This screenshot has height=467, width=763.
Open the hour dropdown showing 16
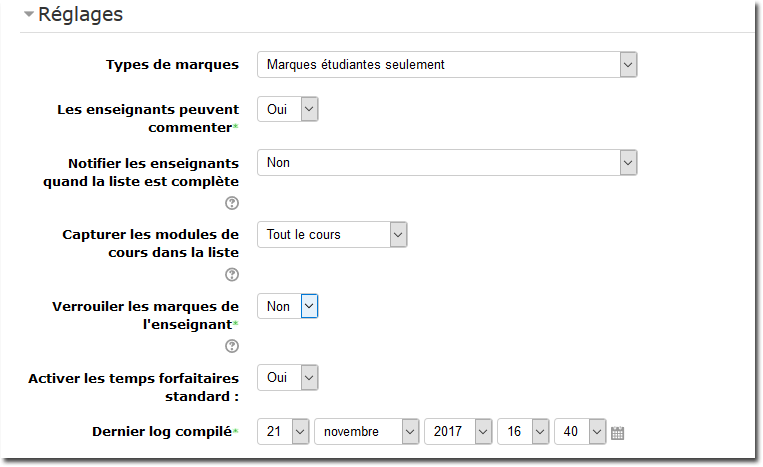(x=523, y=431)
